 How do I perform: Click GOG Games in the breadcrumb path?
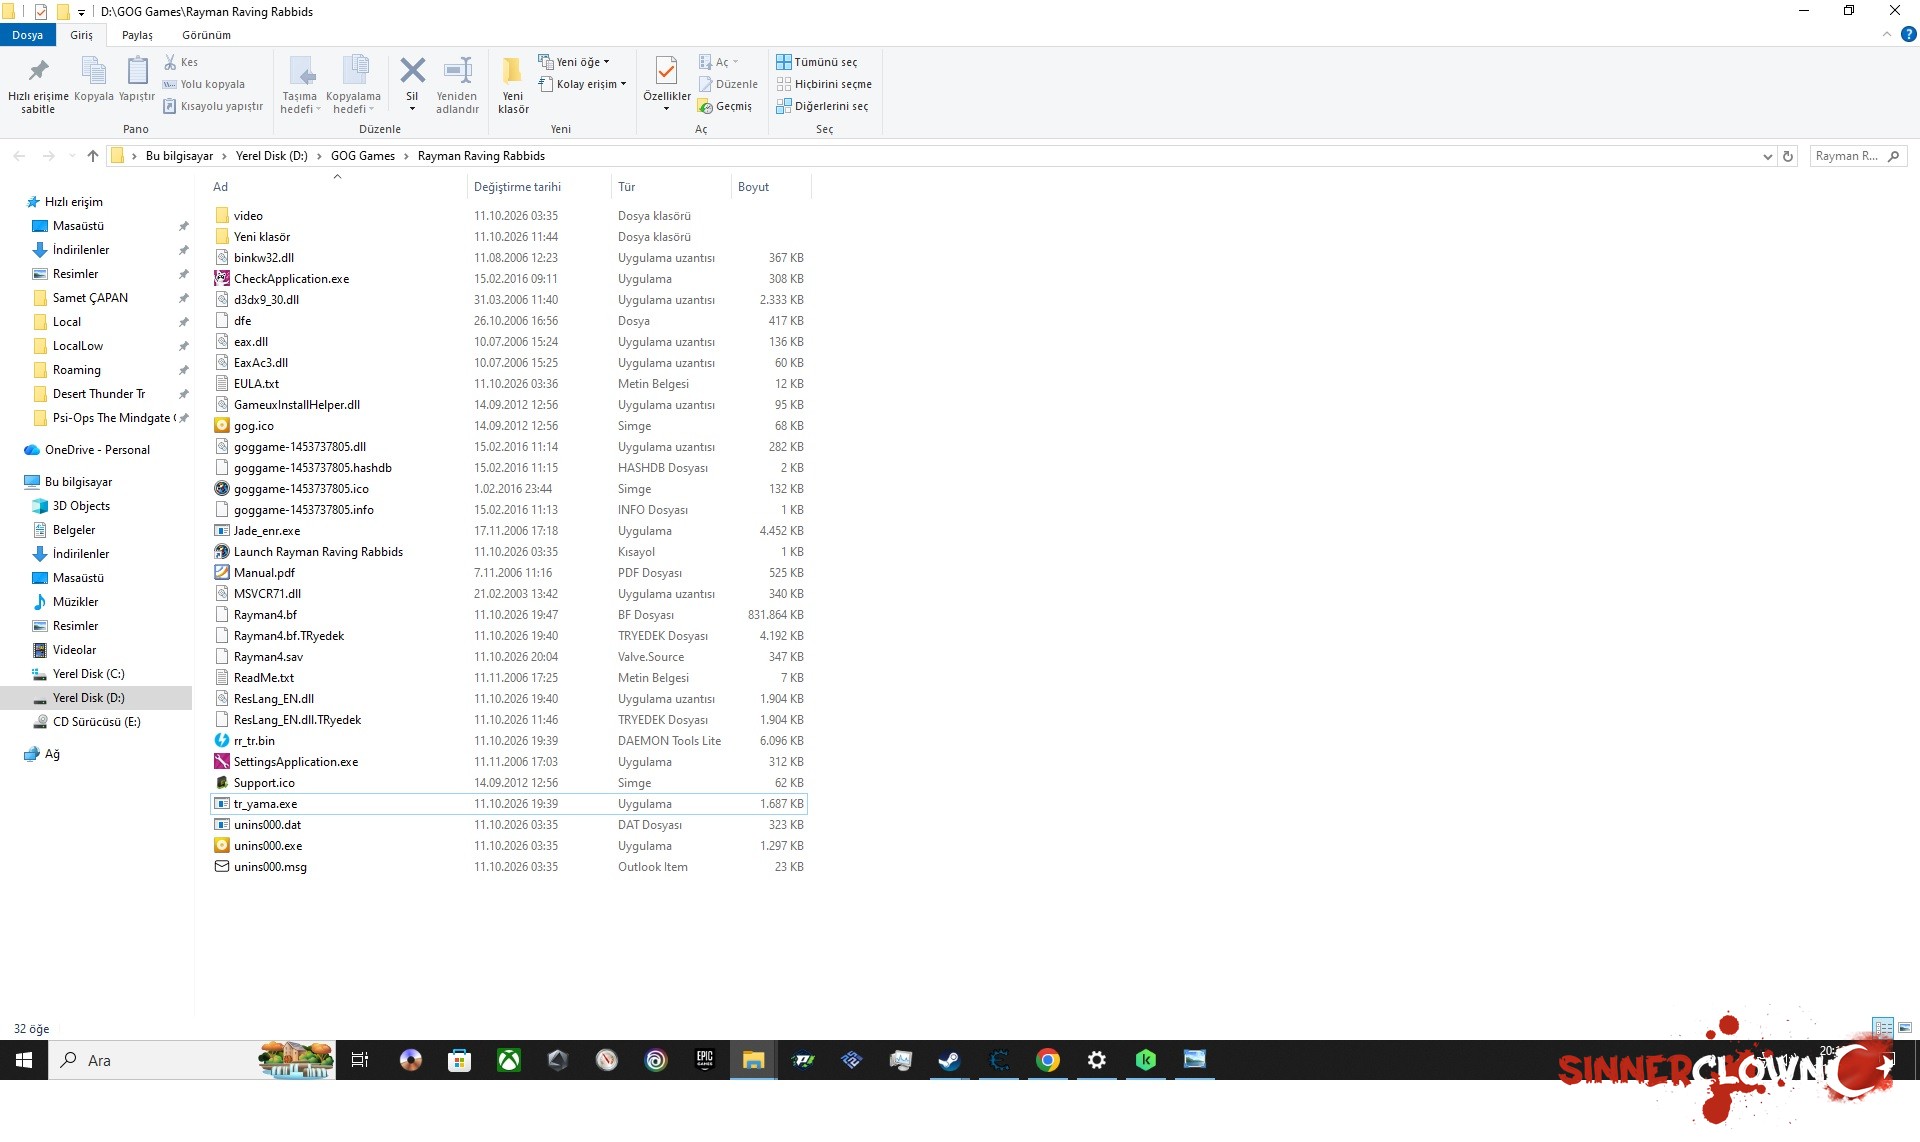(363, 156)
